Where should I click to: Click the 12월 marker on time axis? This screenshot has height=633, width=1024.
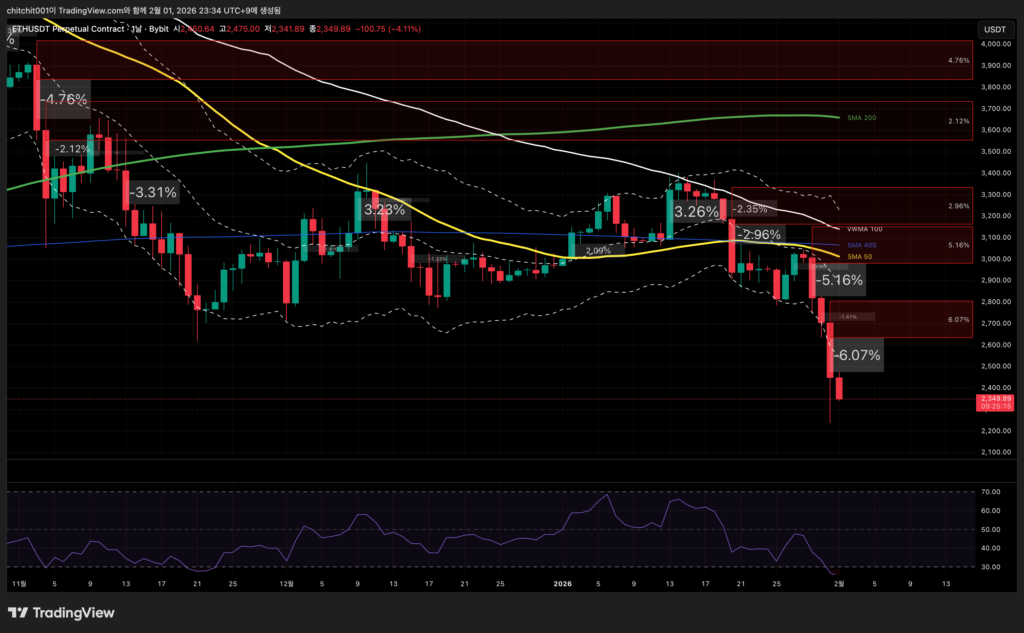[x=287, y=581]
